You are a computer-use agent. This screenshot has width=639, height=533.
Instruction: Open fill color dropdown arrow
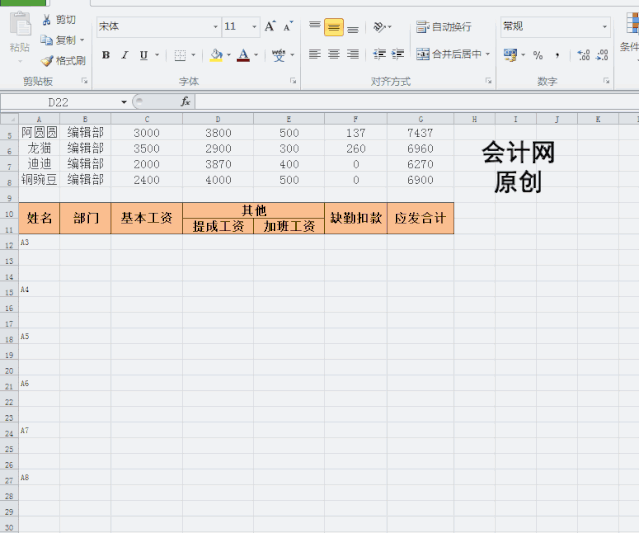point(229,55)
